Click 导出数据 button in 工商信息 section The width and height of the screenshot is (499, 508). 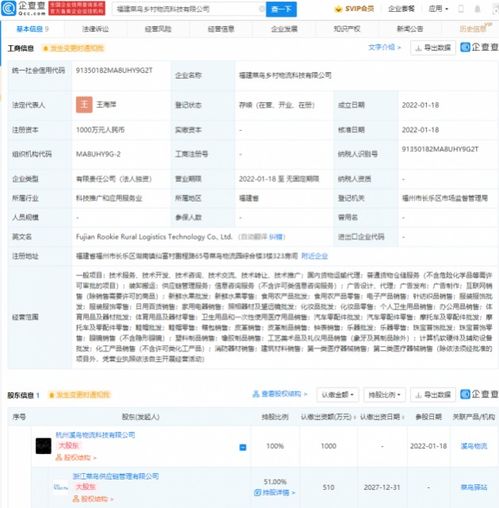(x=433, y=48)
